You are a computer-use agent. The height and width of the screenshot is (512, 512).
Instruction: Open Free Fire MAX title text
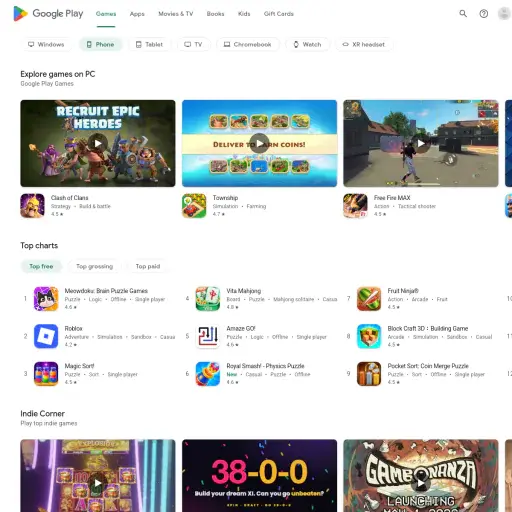392,198
